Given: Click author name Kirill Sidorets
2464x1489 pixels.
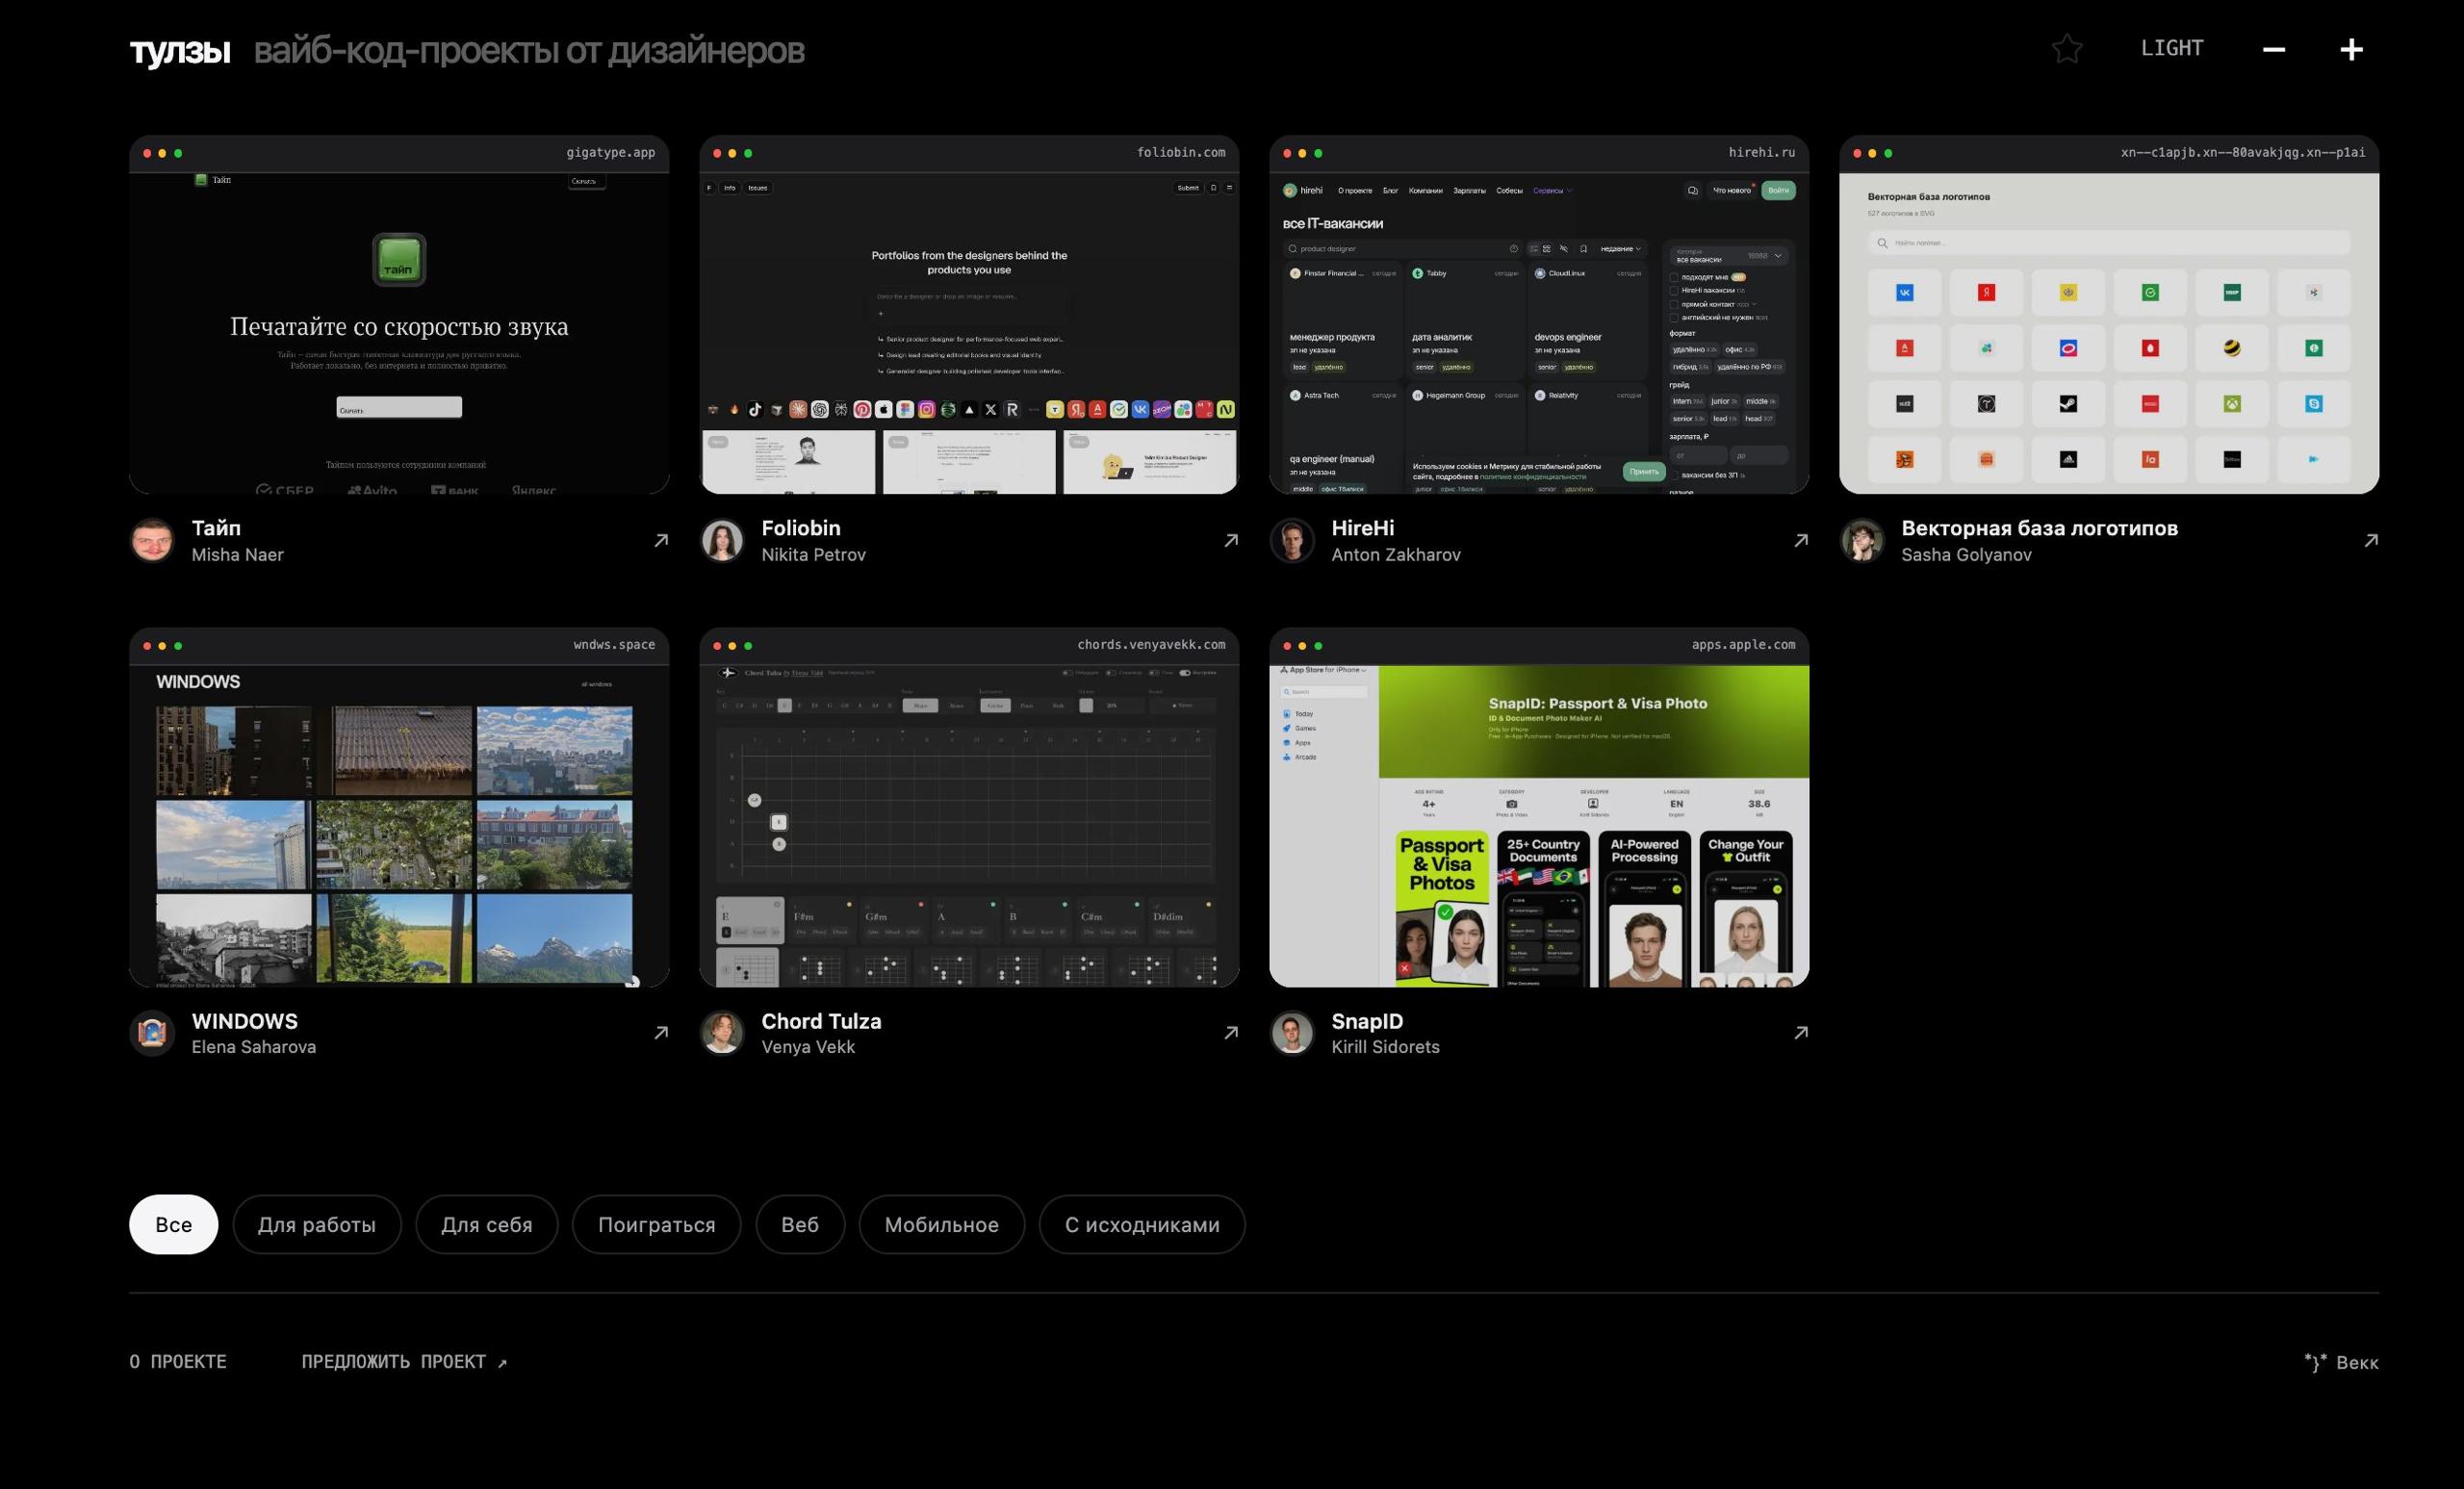Looking at the screenshot, I should [1385, 1047].
